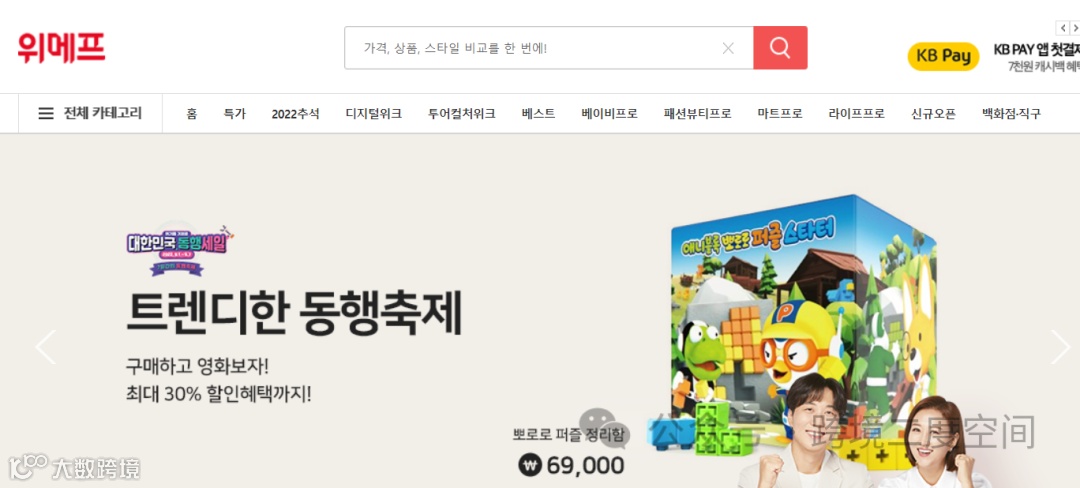Click the small left arrow above KB Pay ad
Viewport: 1080px width, 488px height.
point(1063,28)
